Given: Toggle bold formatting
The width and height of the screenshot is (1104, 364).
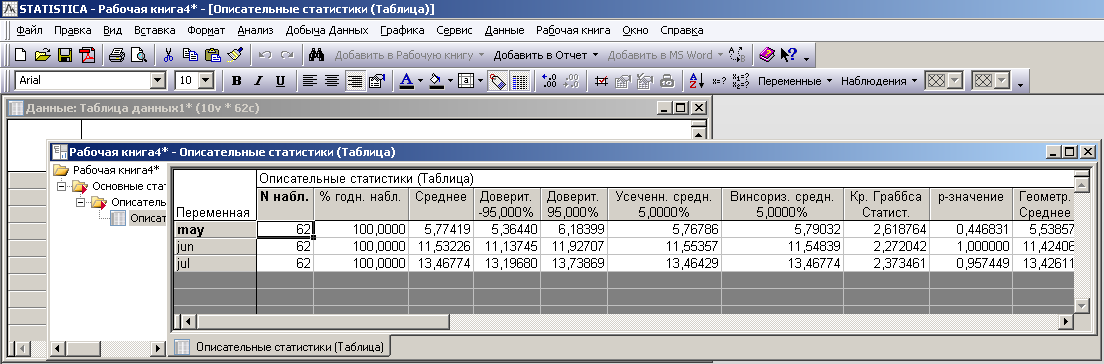Looking at the screenshot, I should point(237,81).
